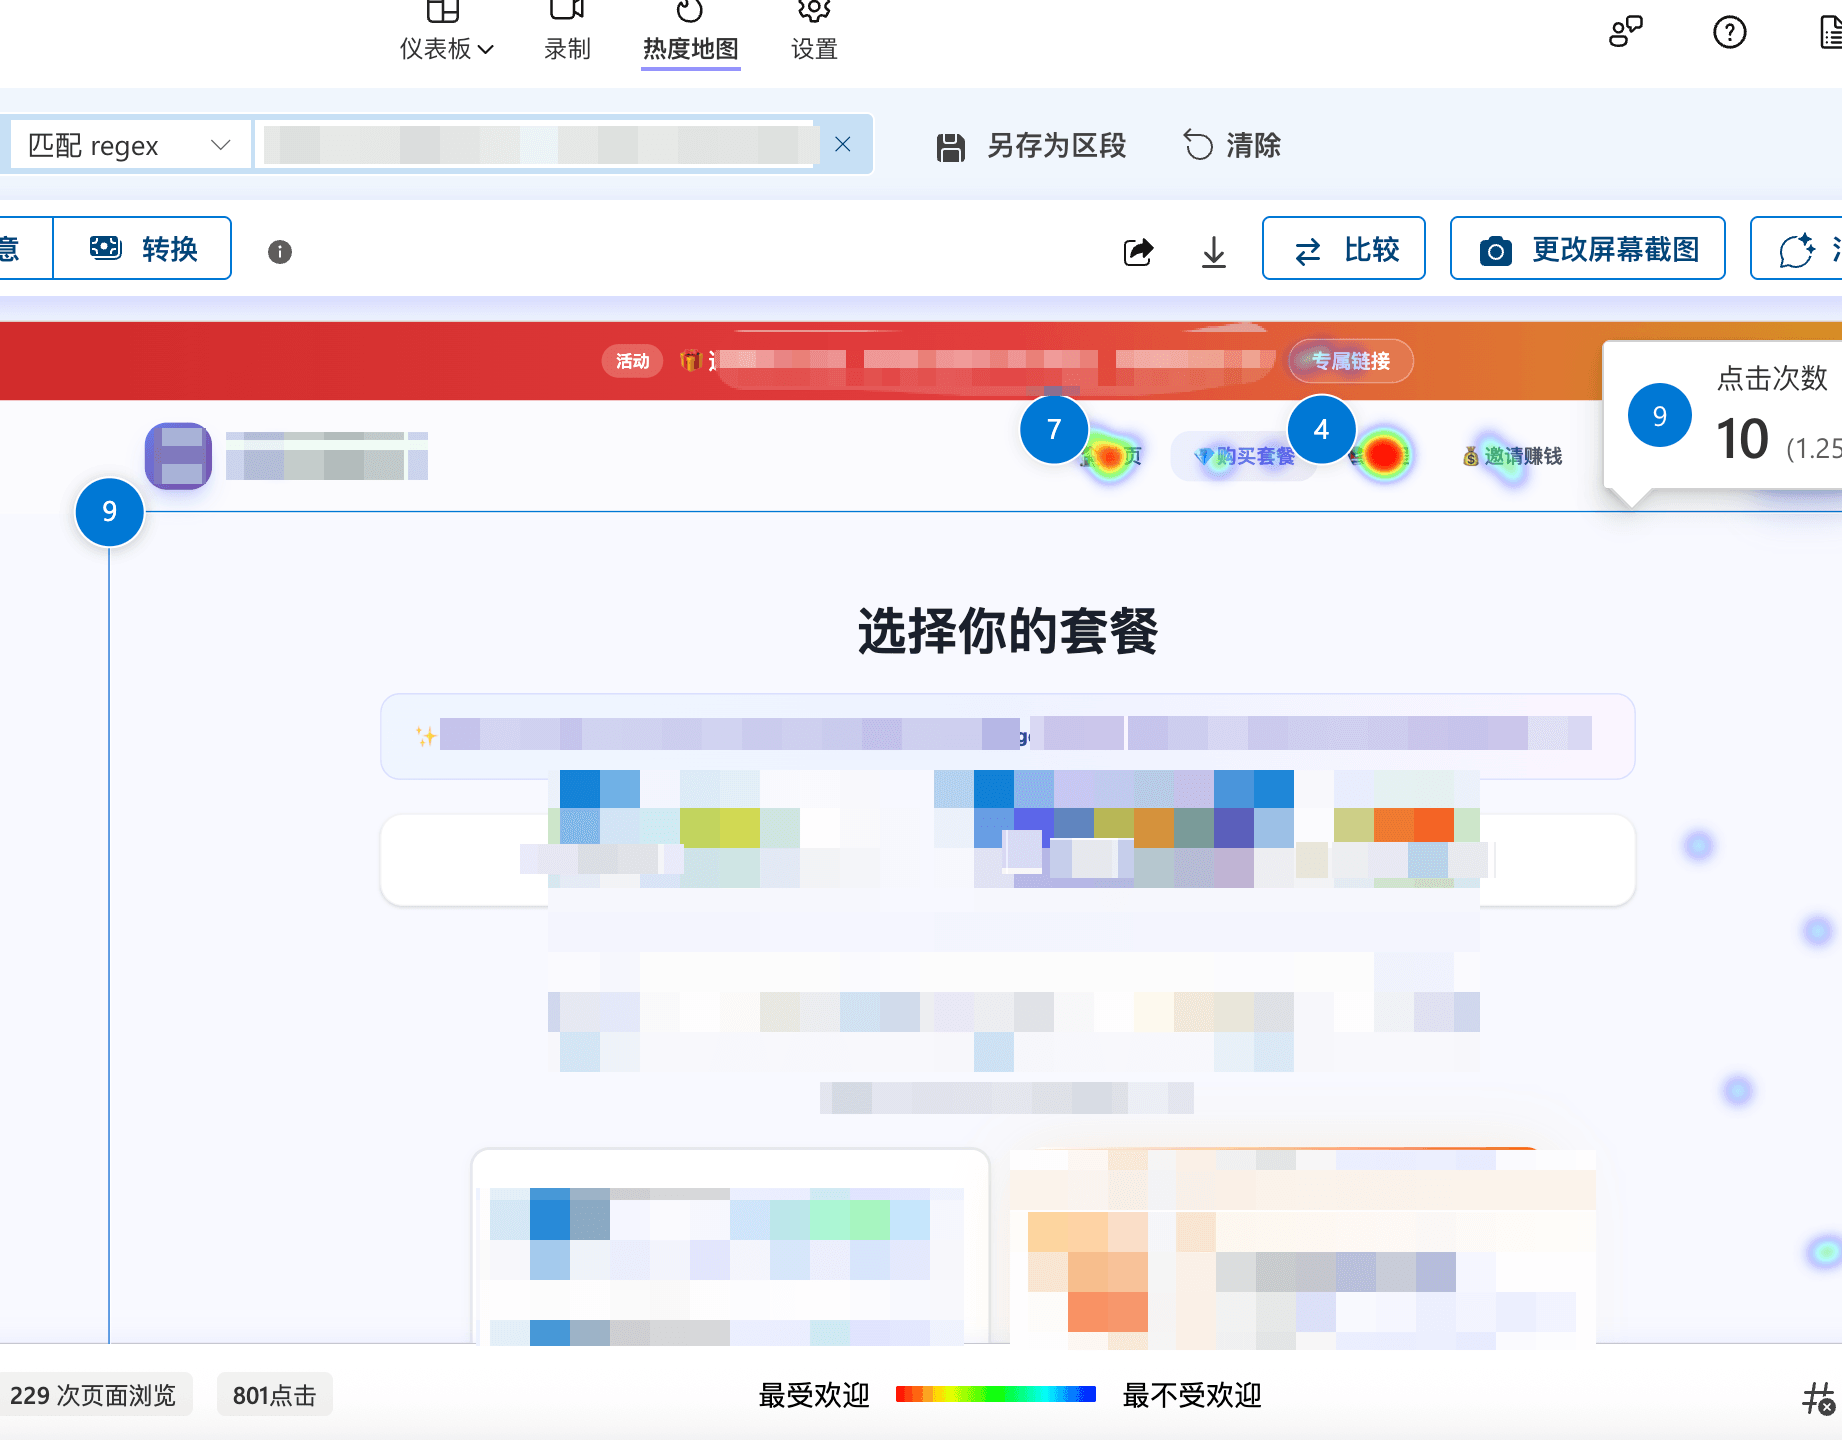The height and width of the screenshot is (1440, 1842).
Task: Click the info circle icon
Action: [280, 252]
